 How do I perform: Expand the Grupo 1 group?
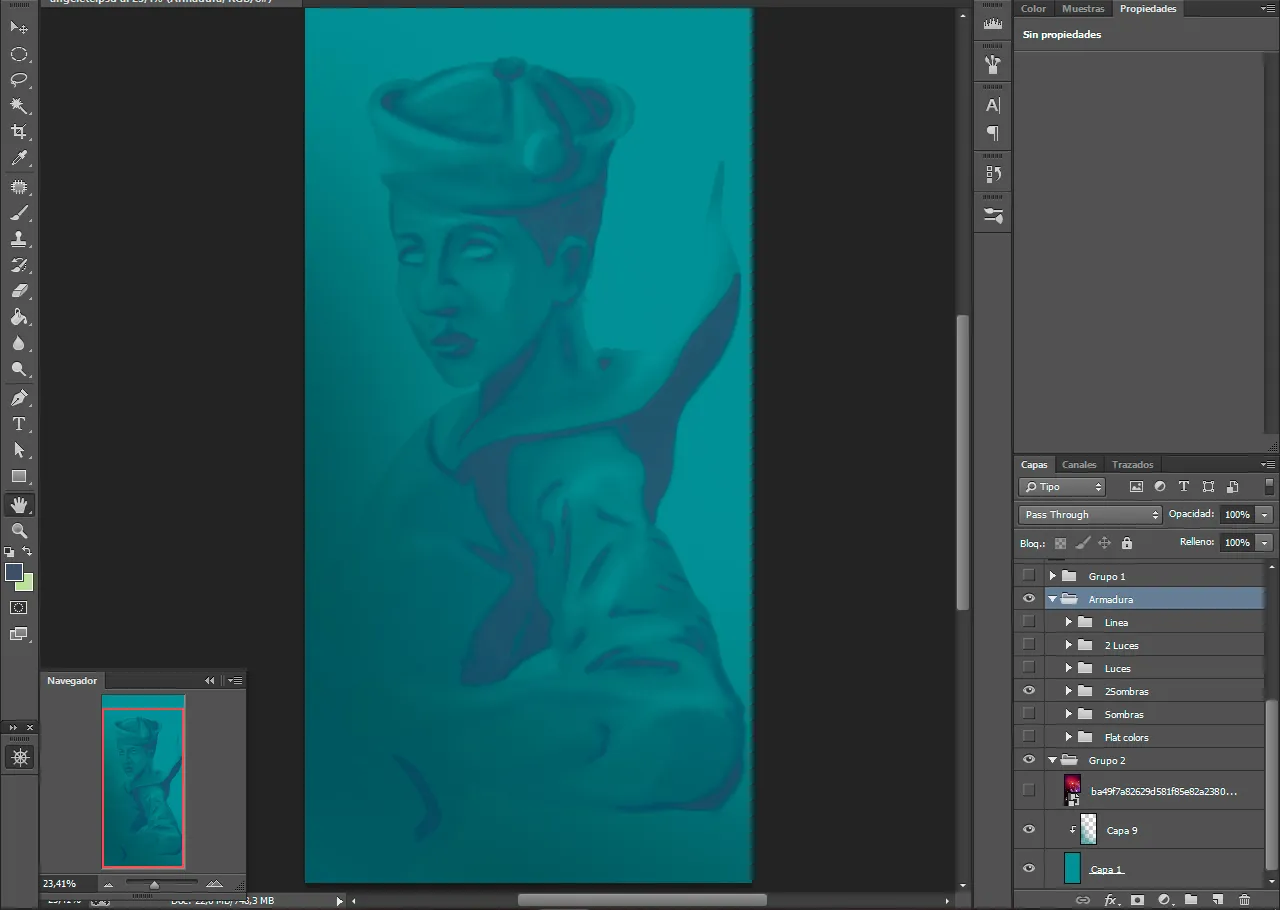pyautogui.click(x=1052, y=576)
